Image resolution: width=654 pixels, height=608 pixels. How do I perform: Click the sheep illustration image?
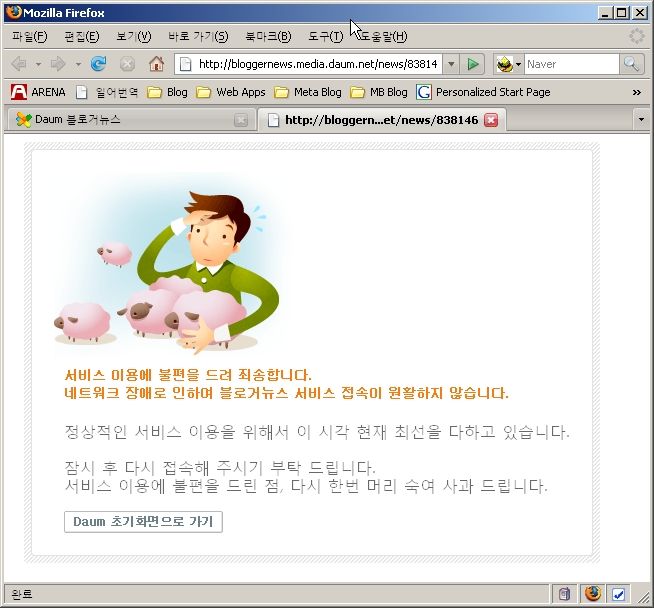pyautogui.click(x=167, y=267)
